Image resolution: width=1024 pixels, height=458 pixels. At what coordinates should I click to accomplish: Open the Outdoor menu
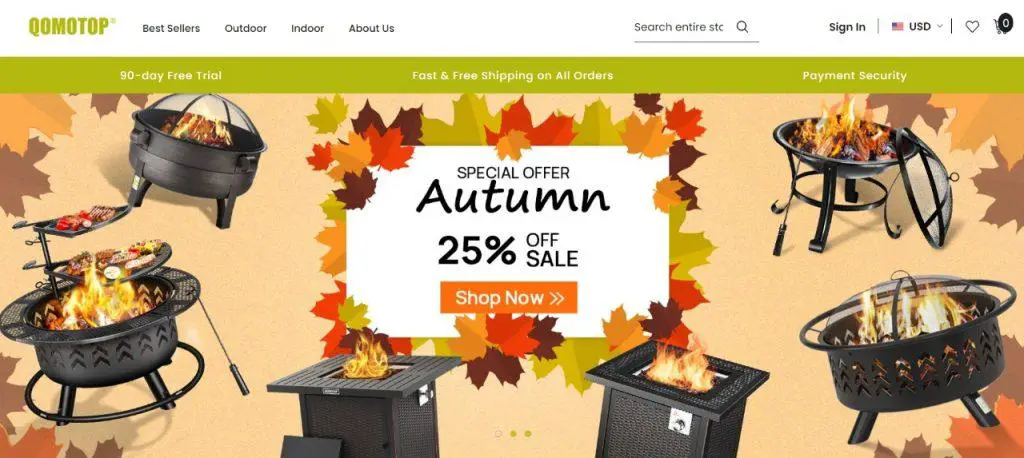[x=246, y=28]
